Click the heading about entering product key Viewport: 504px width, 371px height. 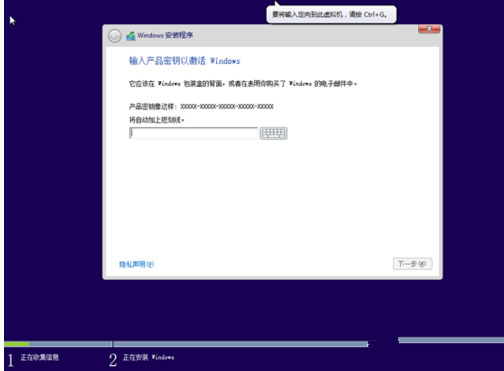[185, 61]
